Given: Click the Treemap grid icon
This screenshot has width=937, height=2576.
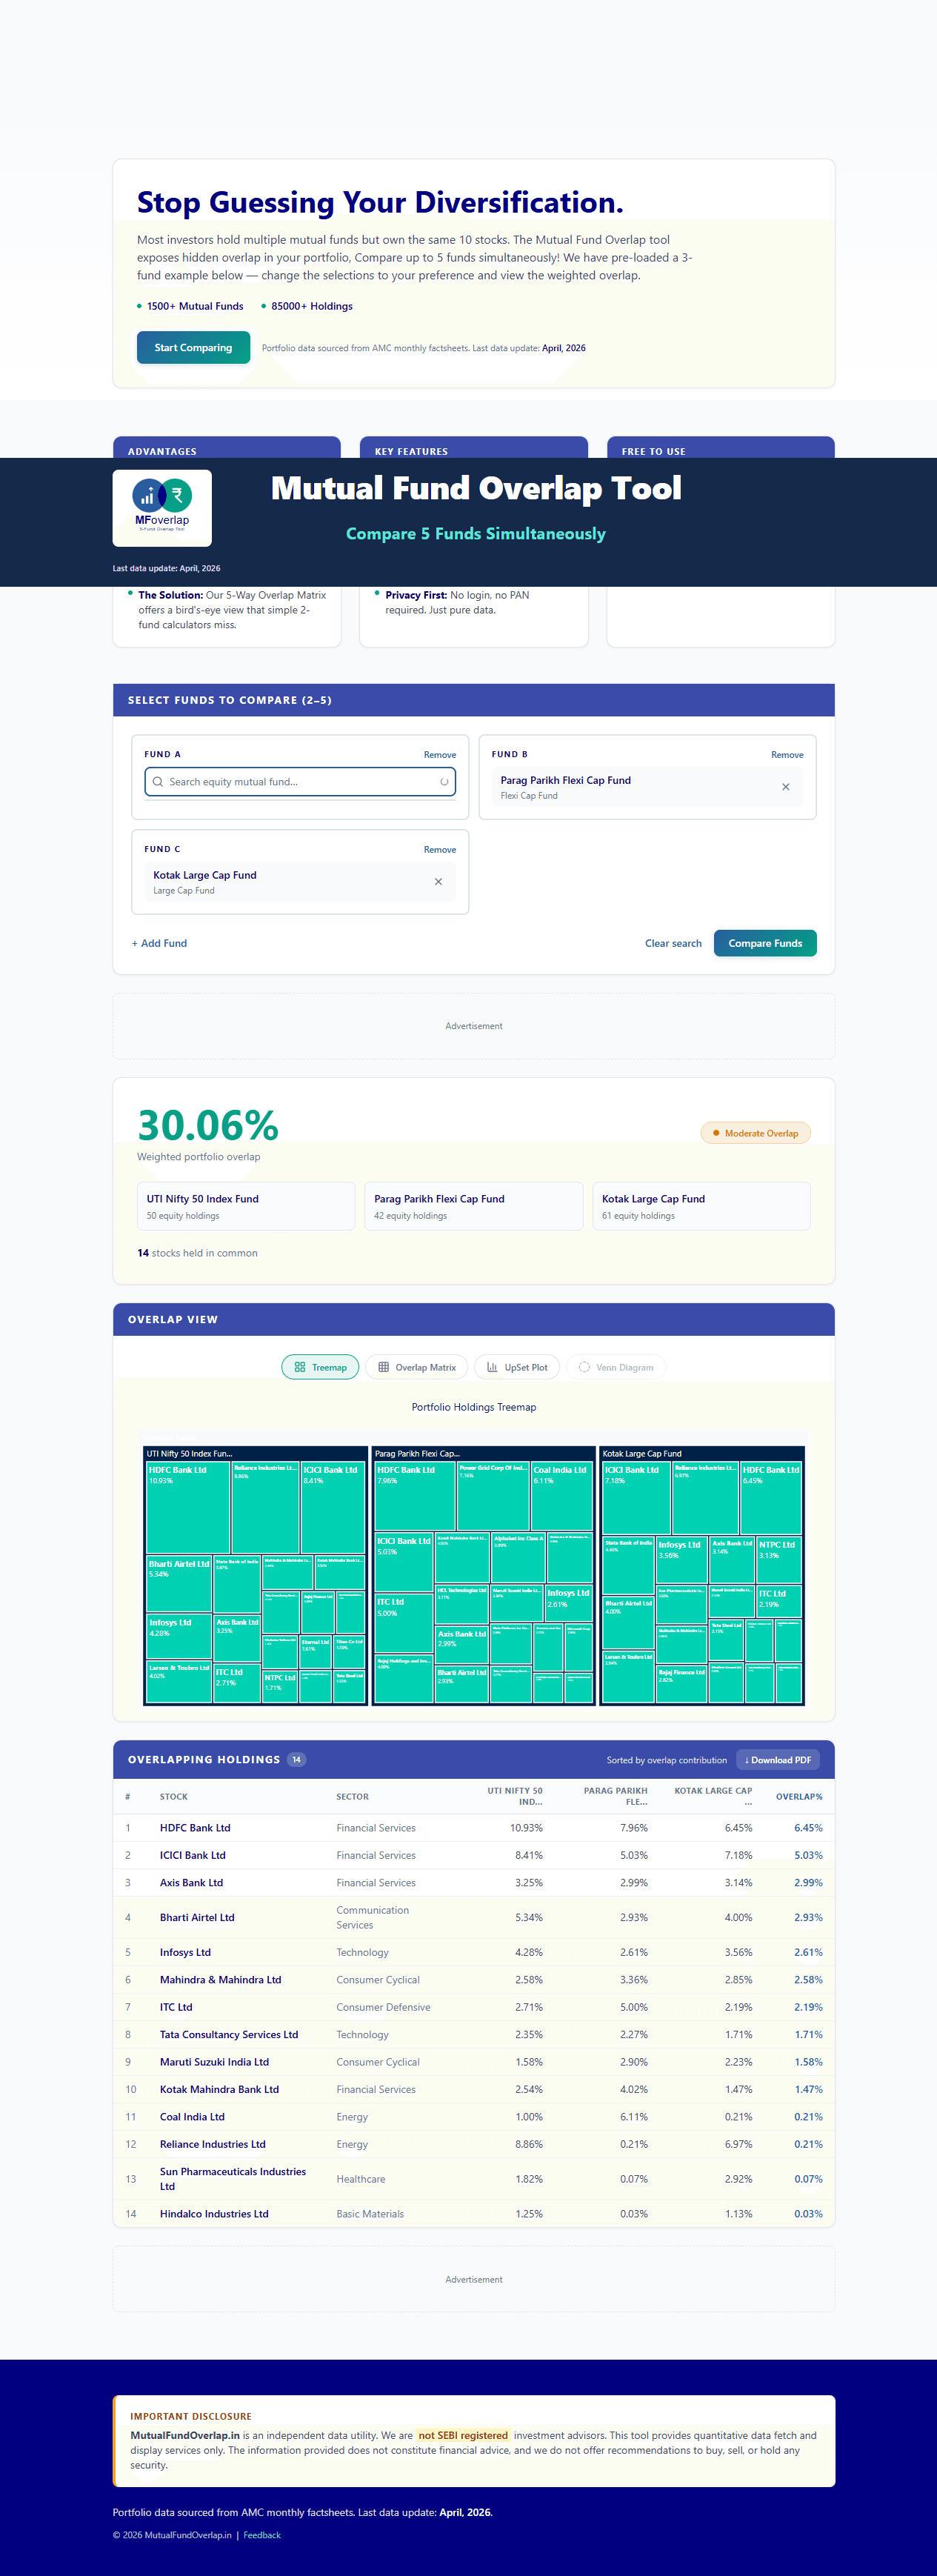Looking at the screenshot, I should pos(300,1367).
